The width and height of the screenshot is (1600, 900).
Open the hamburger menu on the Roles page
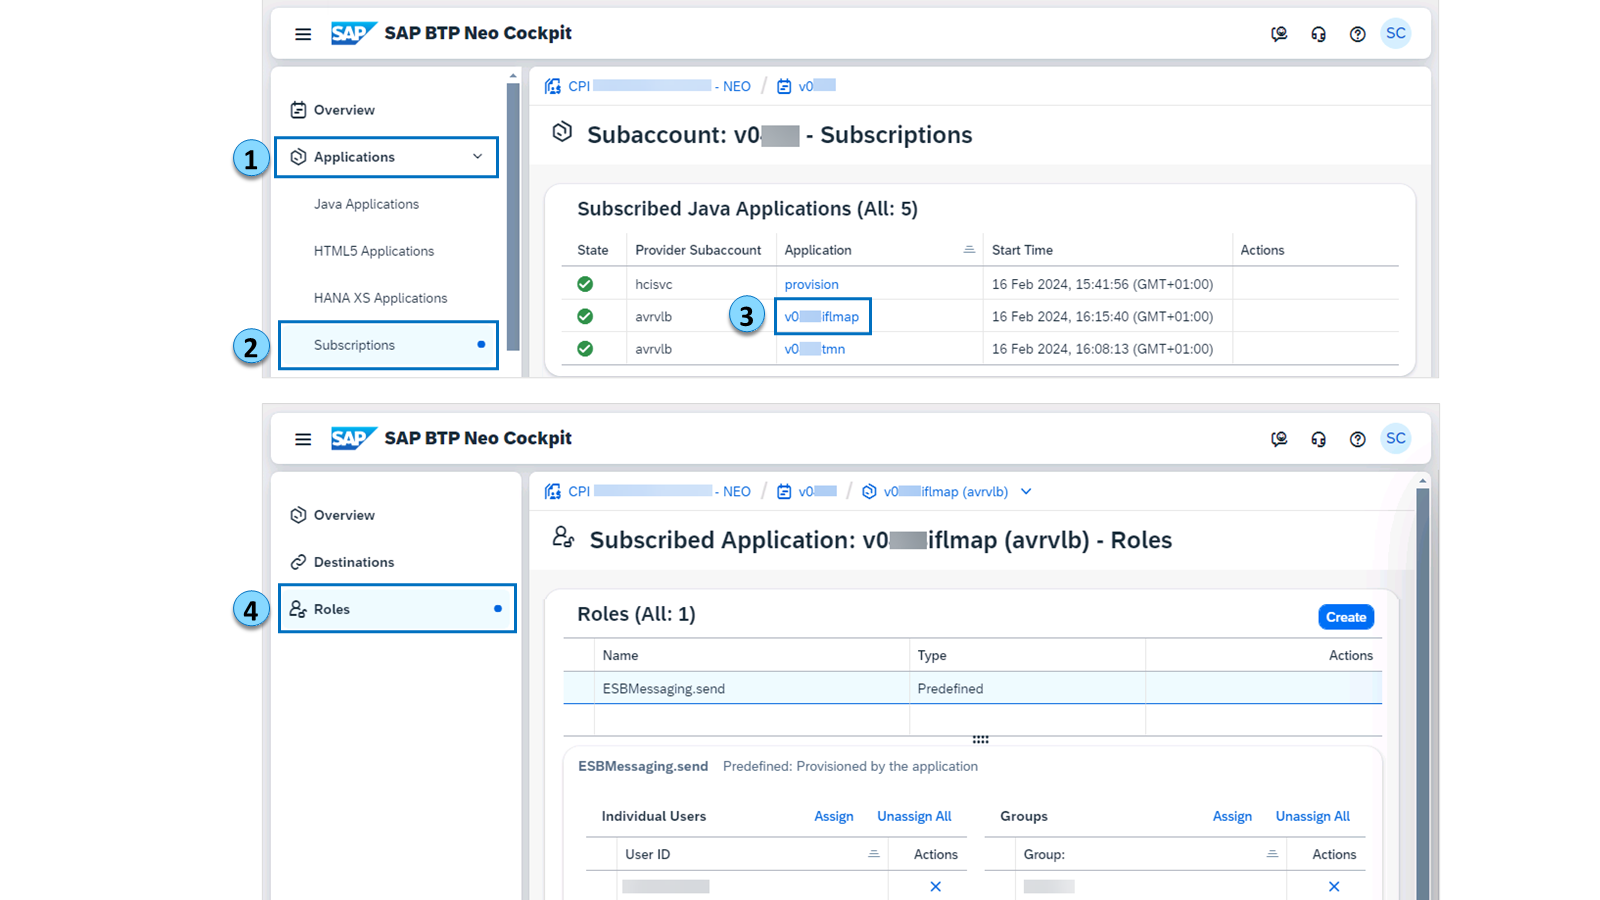click(303, 439)
